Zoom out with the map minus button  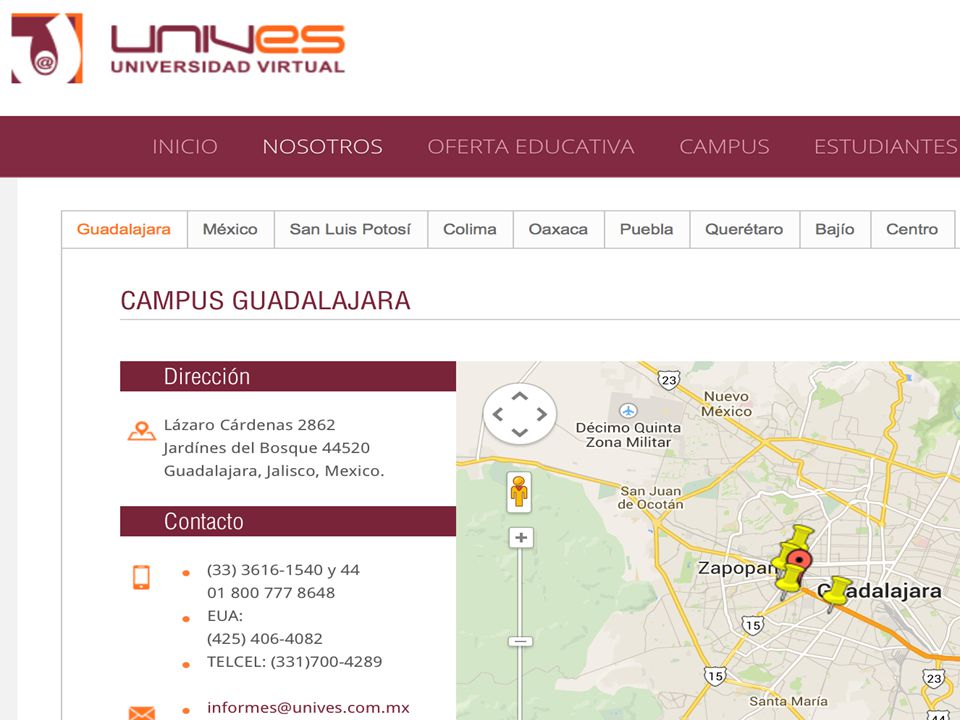click(x=521, y=642)
